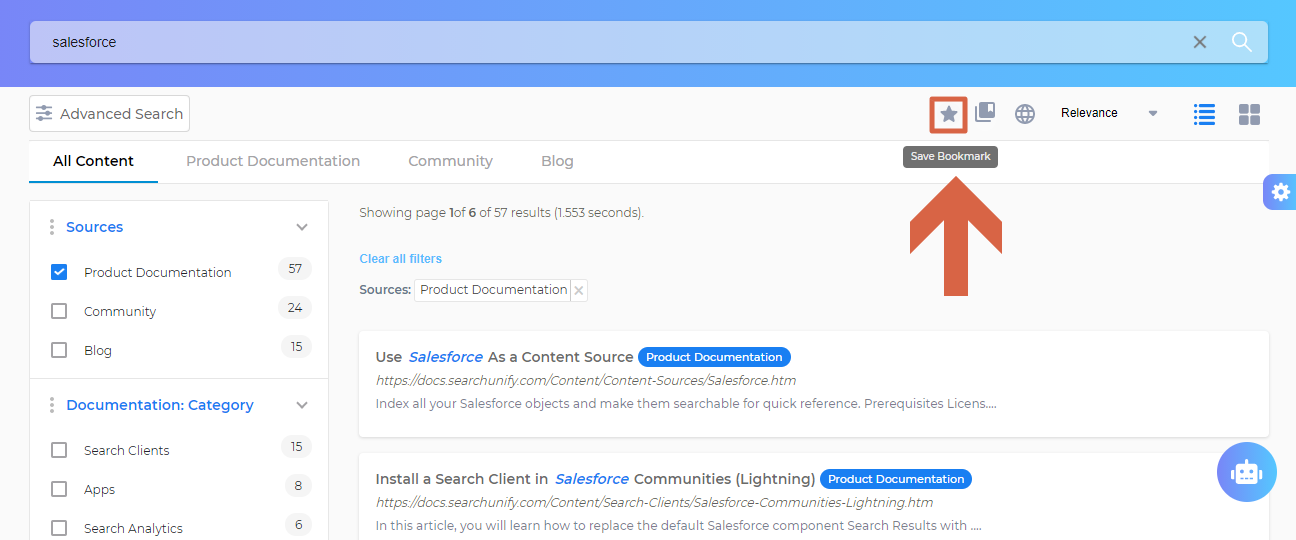Click the Save Bookmark star icon
Screen dimensions: 1296x540
click(x=949, y=114)
